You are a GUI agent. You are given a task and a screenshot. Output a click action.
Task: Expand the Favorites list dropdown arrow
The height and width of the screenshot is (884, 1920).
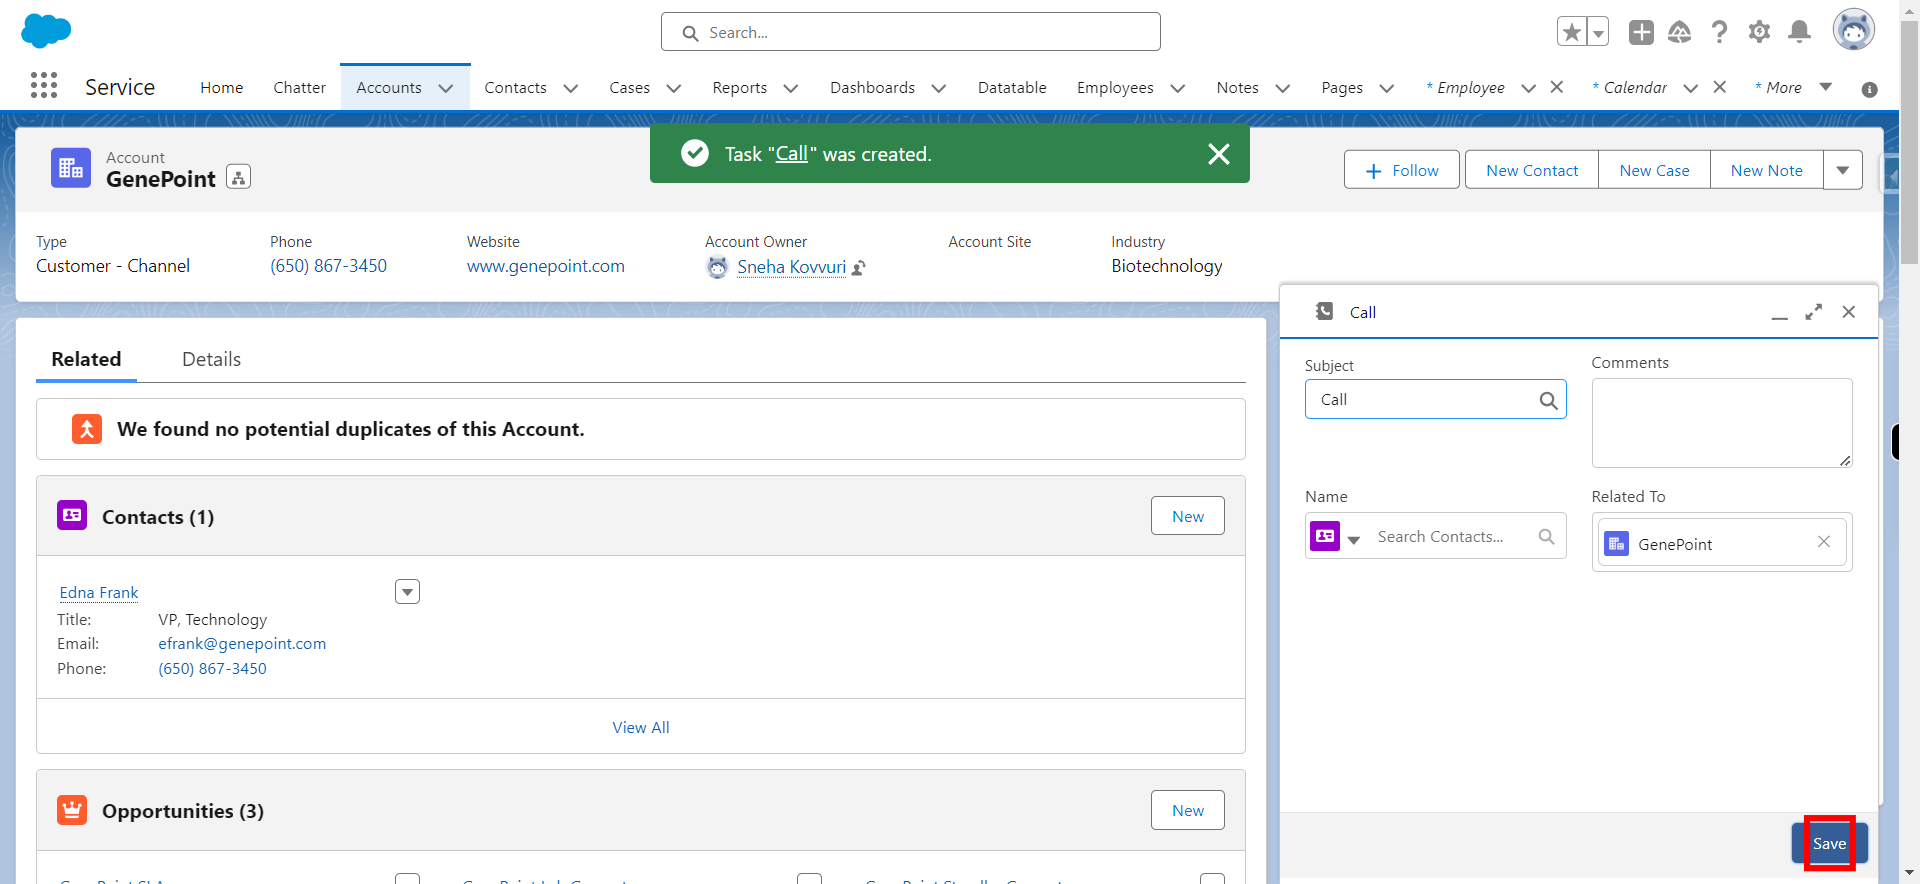click(x=1598, y=32)
